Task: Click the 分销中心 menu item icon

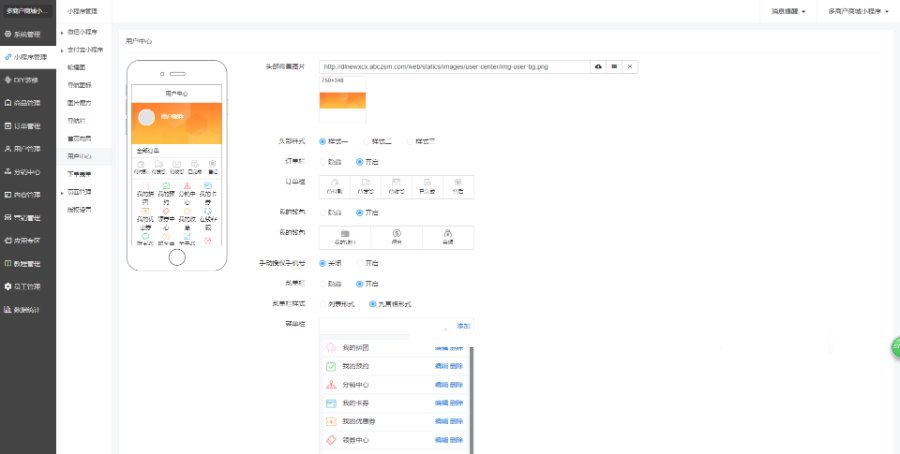Action: (331, 385)
